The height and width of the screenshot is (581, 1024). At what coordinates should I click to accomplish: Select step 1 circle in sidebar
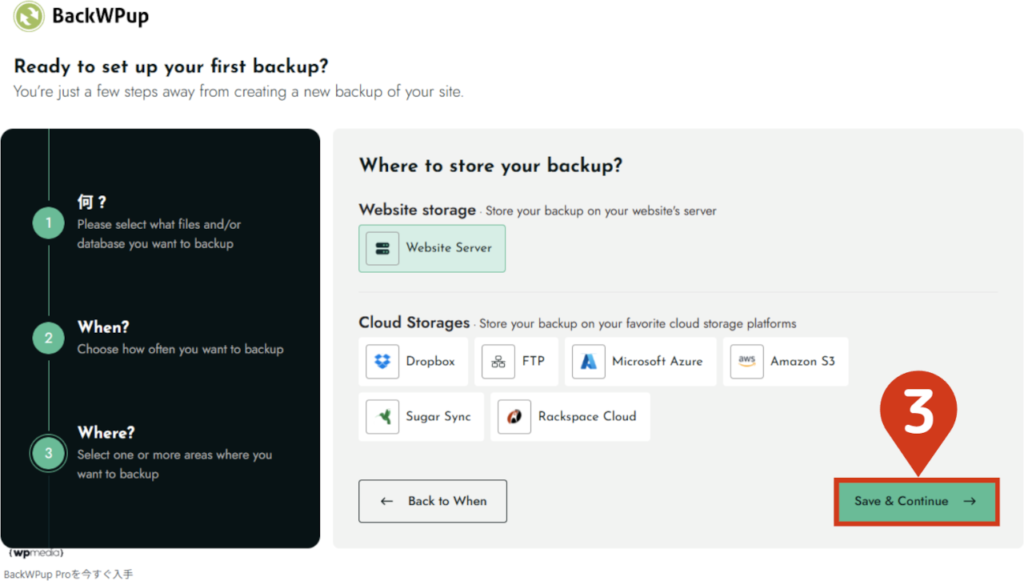tap(48, 223)
